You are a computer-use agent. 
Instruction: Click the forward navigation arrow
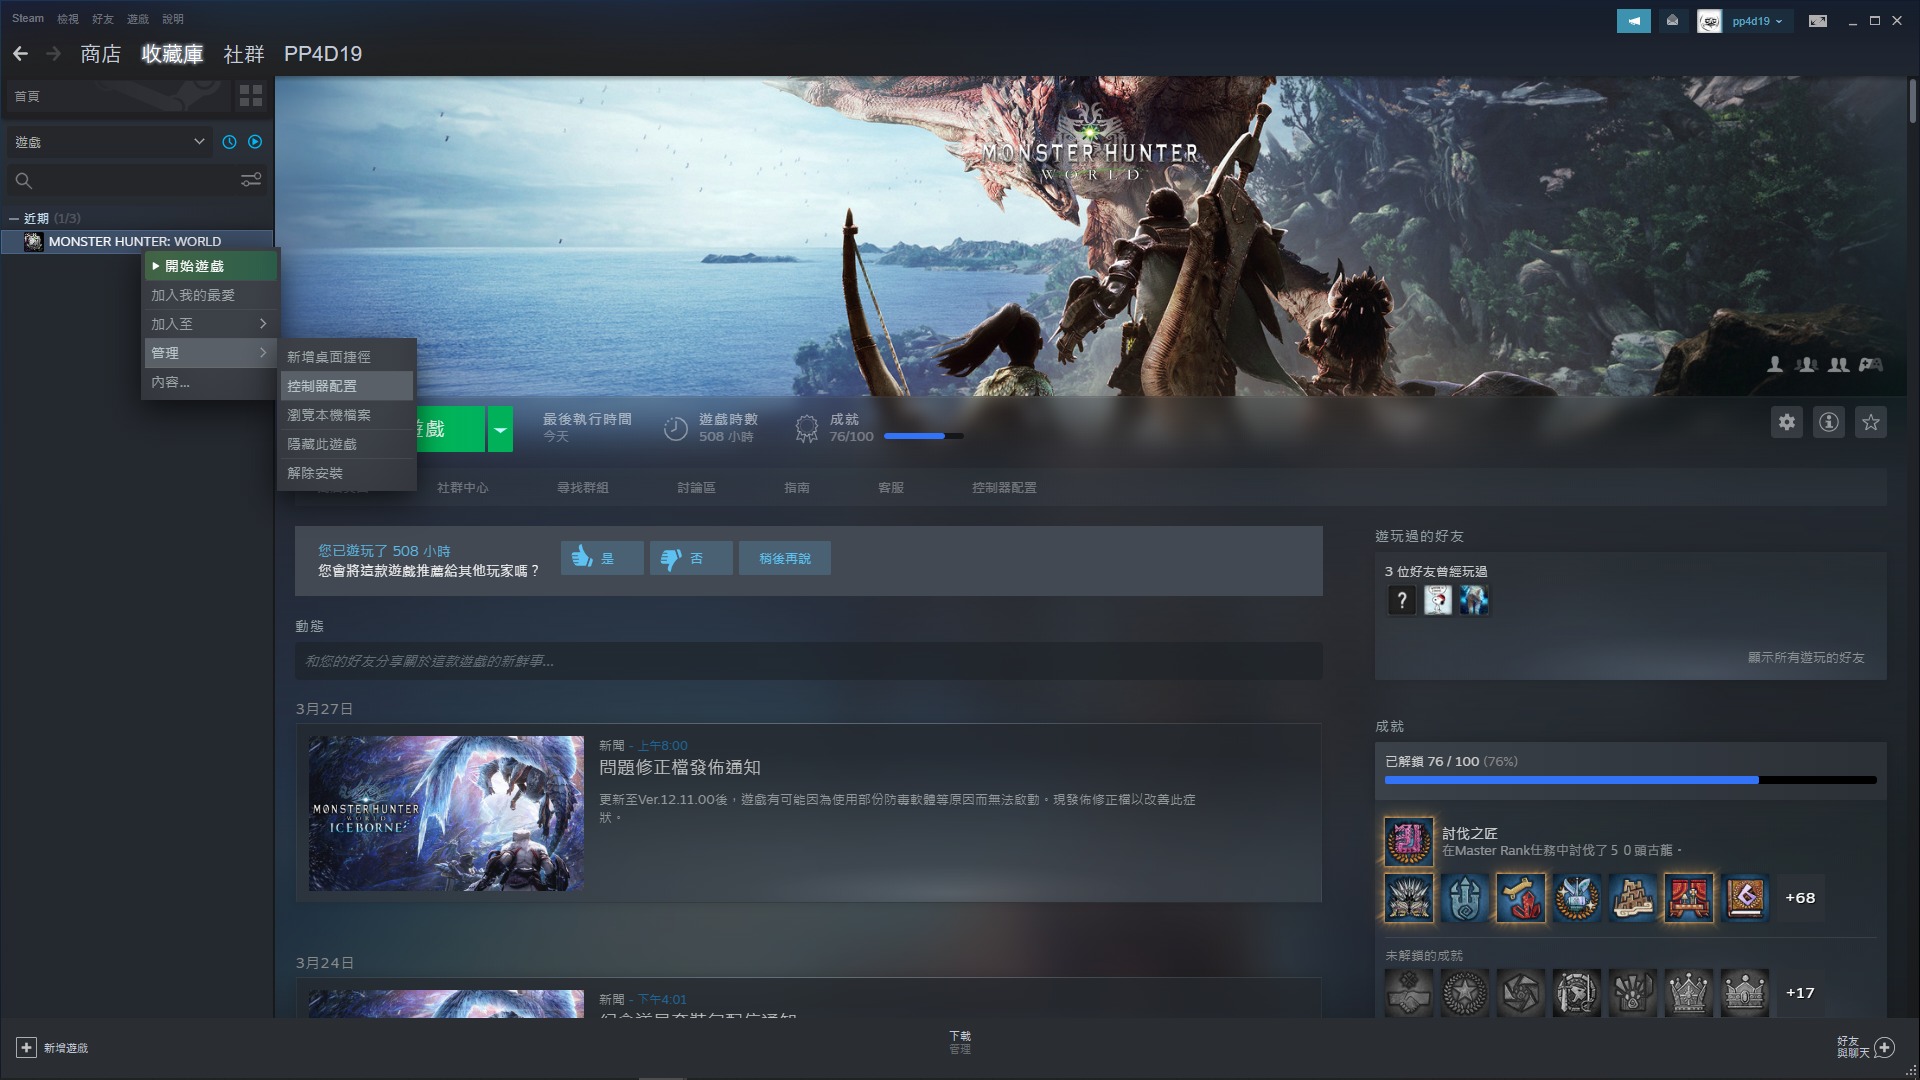[54, 54]
